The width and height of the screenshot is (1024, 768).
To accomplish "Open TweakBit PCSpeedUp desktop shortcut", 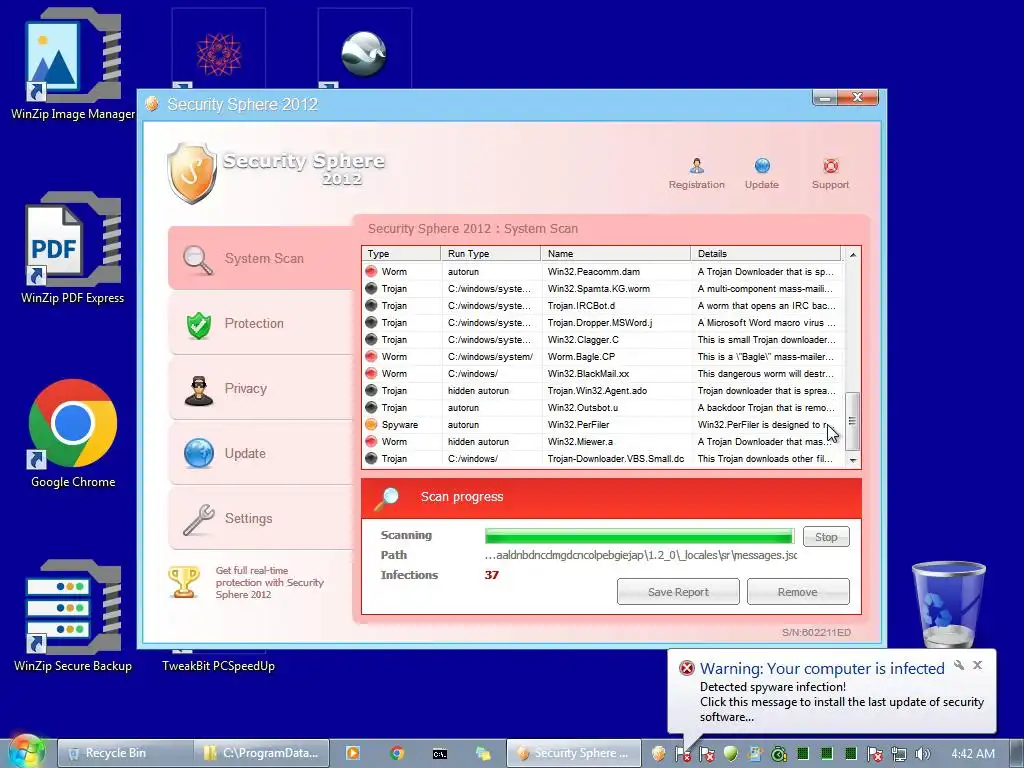I will pyautogui.click(x=218, y=665).
